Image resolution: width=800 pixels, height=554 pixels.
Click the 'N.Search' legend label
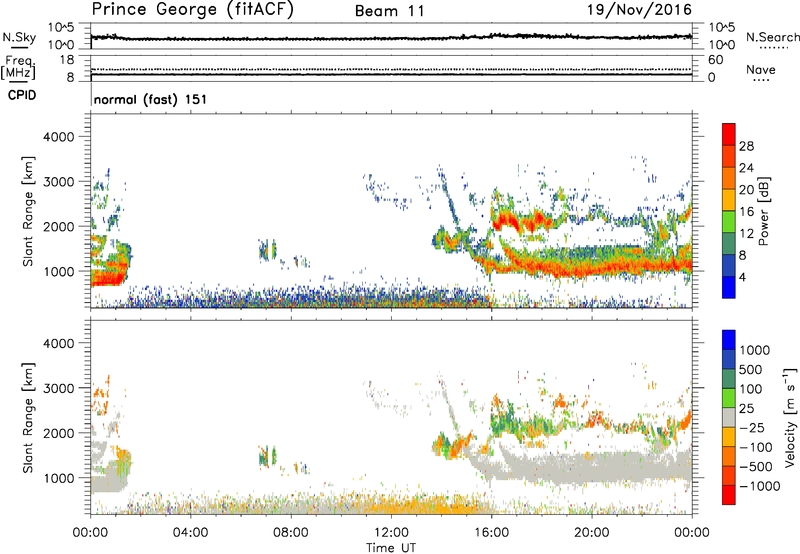[772, 37]
